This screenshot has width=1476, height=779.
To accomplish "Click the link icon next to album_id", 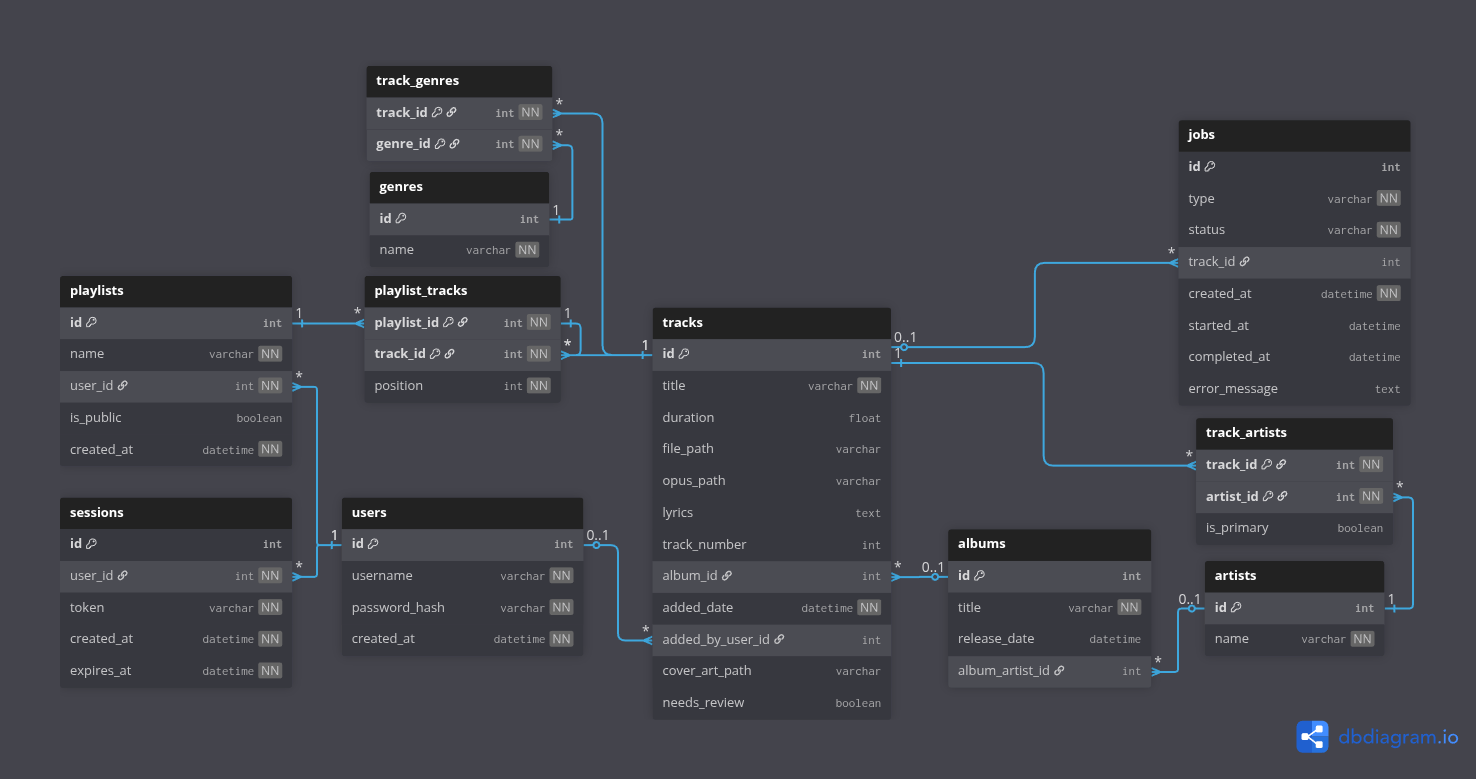I will click(727, 576).
